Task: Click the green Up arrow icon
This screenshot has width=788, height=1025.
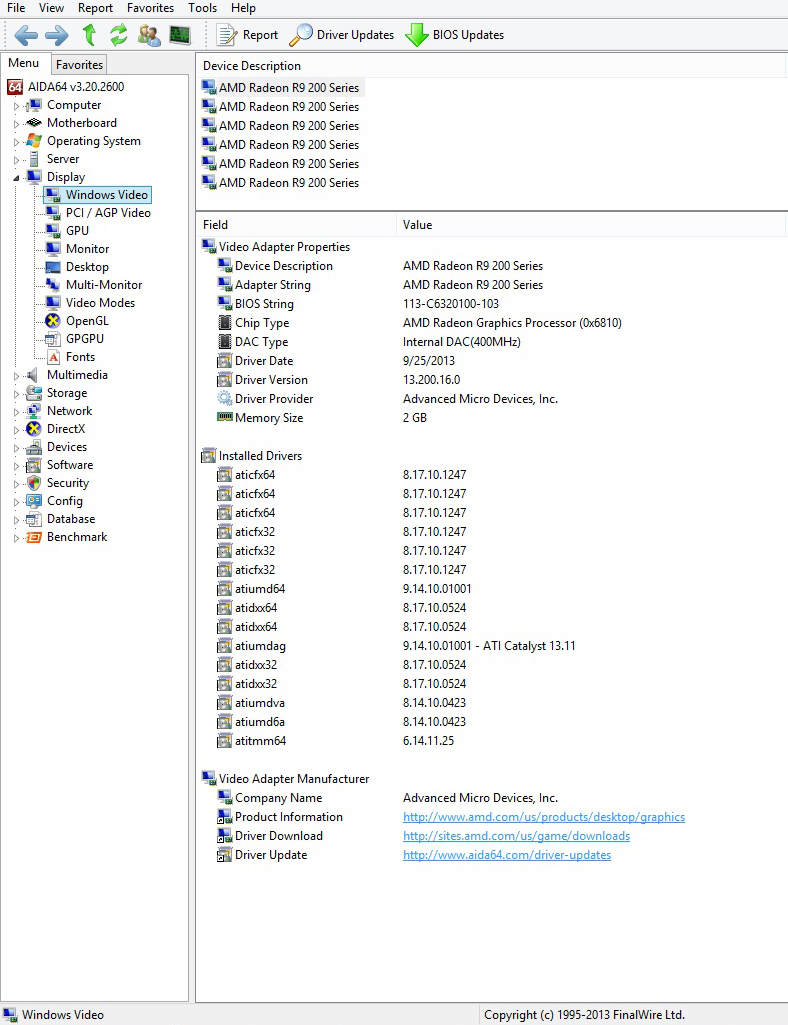Action: [90, 35]
